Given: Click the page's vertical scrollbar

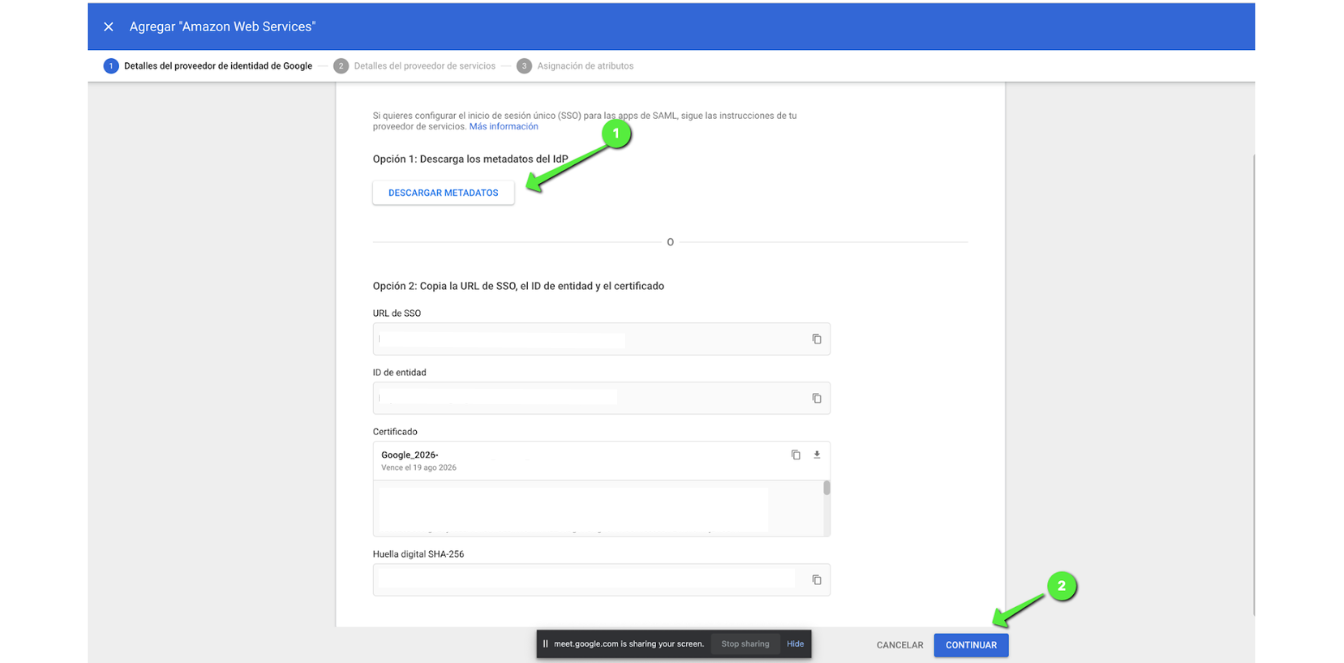Looking at the screenshot, I should tap(1252, 385).
